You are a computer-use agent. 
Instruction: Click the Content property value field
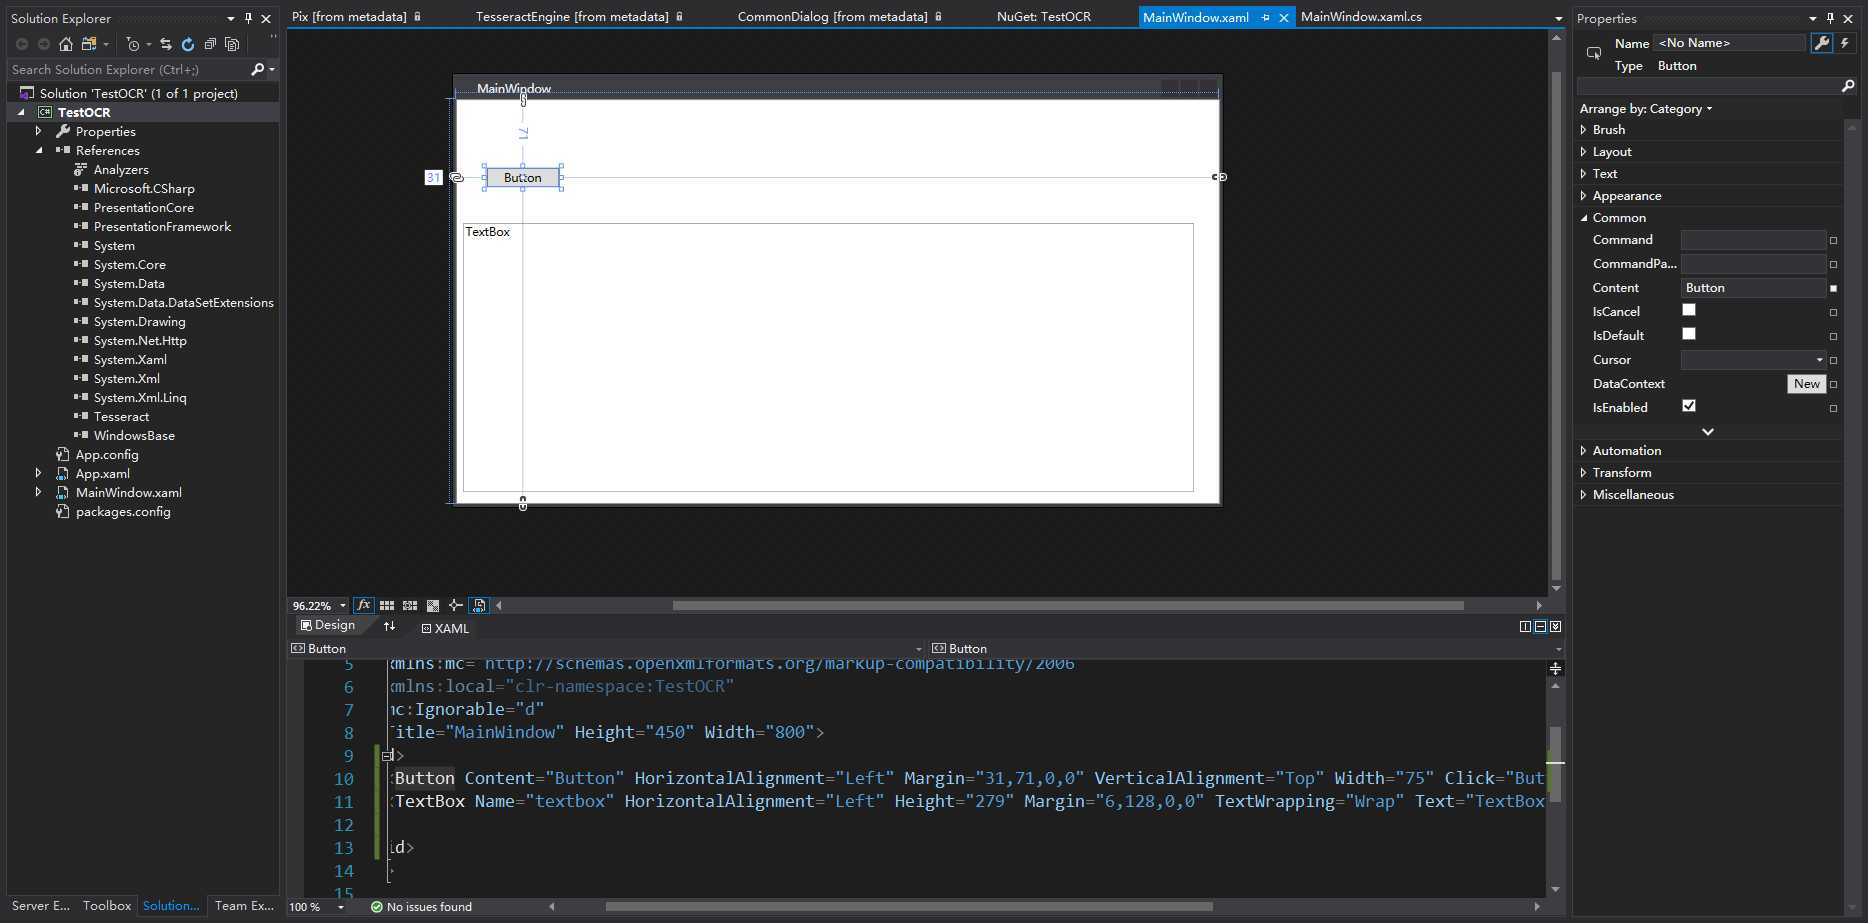point(1753,288)
